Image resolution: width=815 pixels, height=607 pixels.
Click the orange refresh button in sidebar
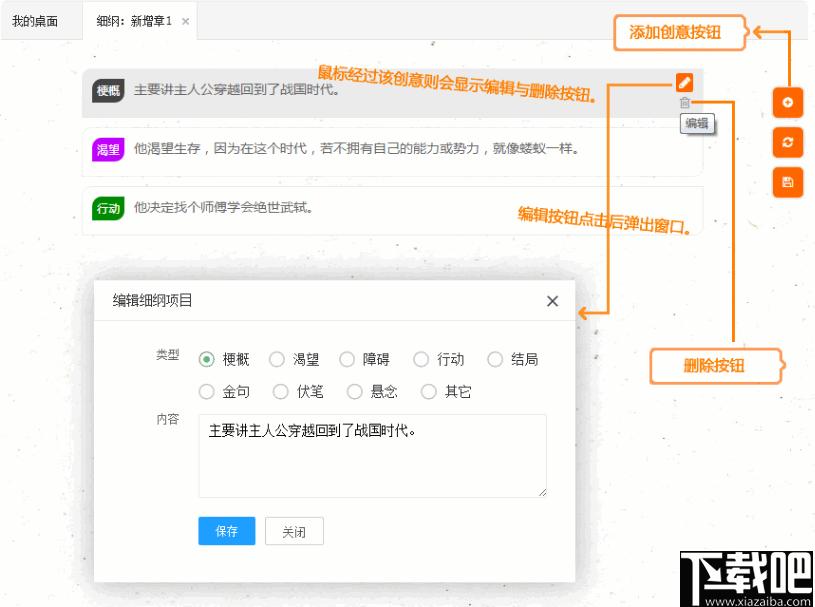pyautogui.click(x=788, y=142)
